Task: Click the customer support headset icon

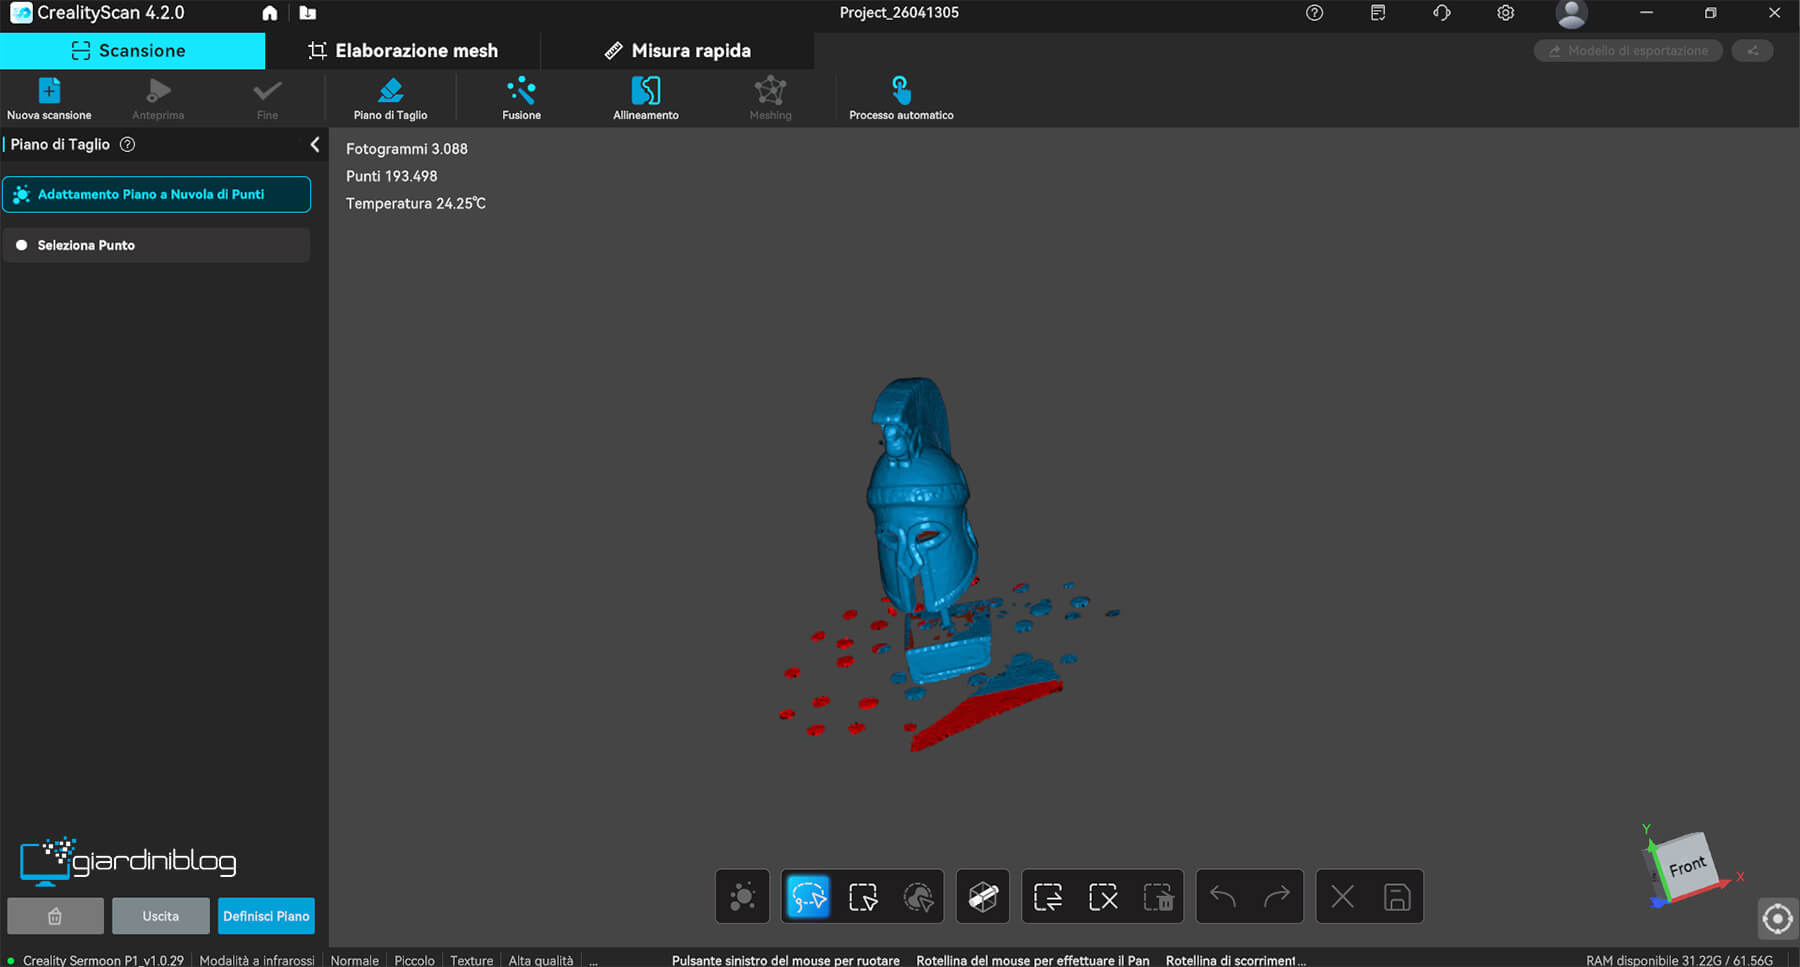Action: pos(1441,13)
